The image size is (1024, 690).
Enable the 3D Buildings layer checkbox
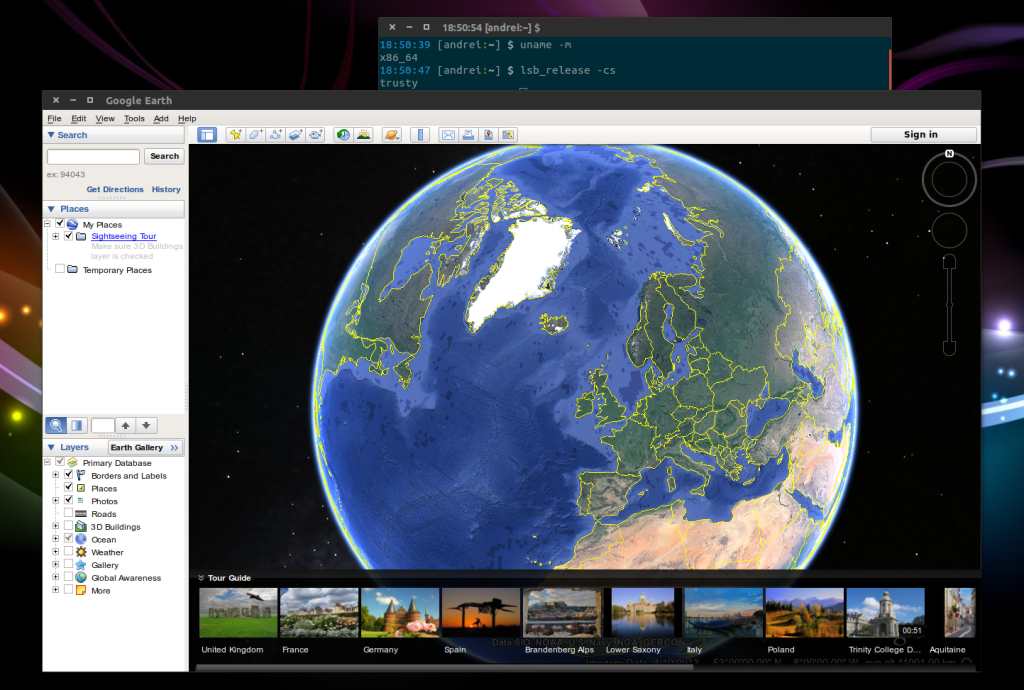(x=69, y=526)
